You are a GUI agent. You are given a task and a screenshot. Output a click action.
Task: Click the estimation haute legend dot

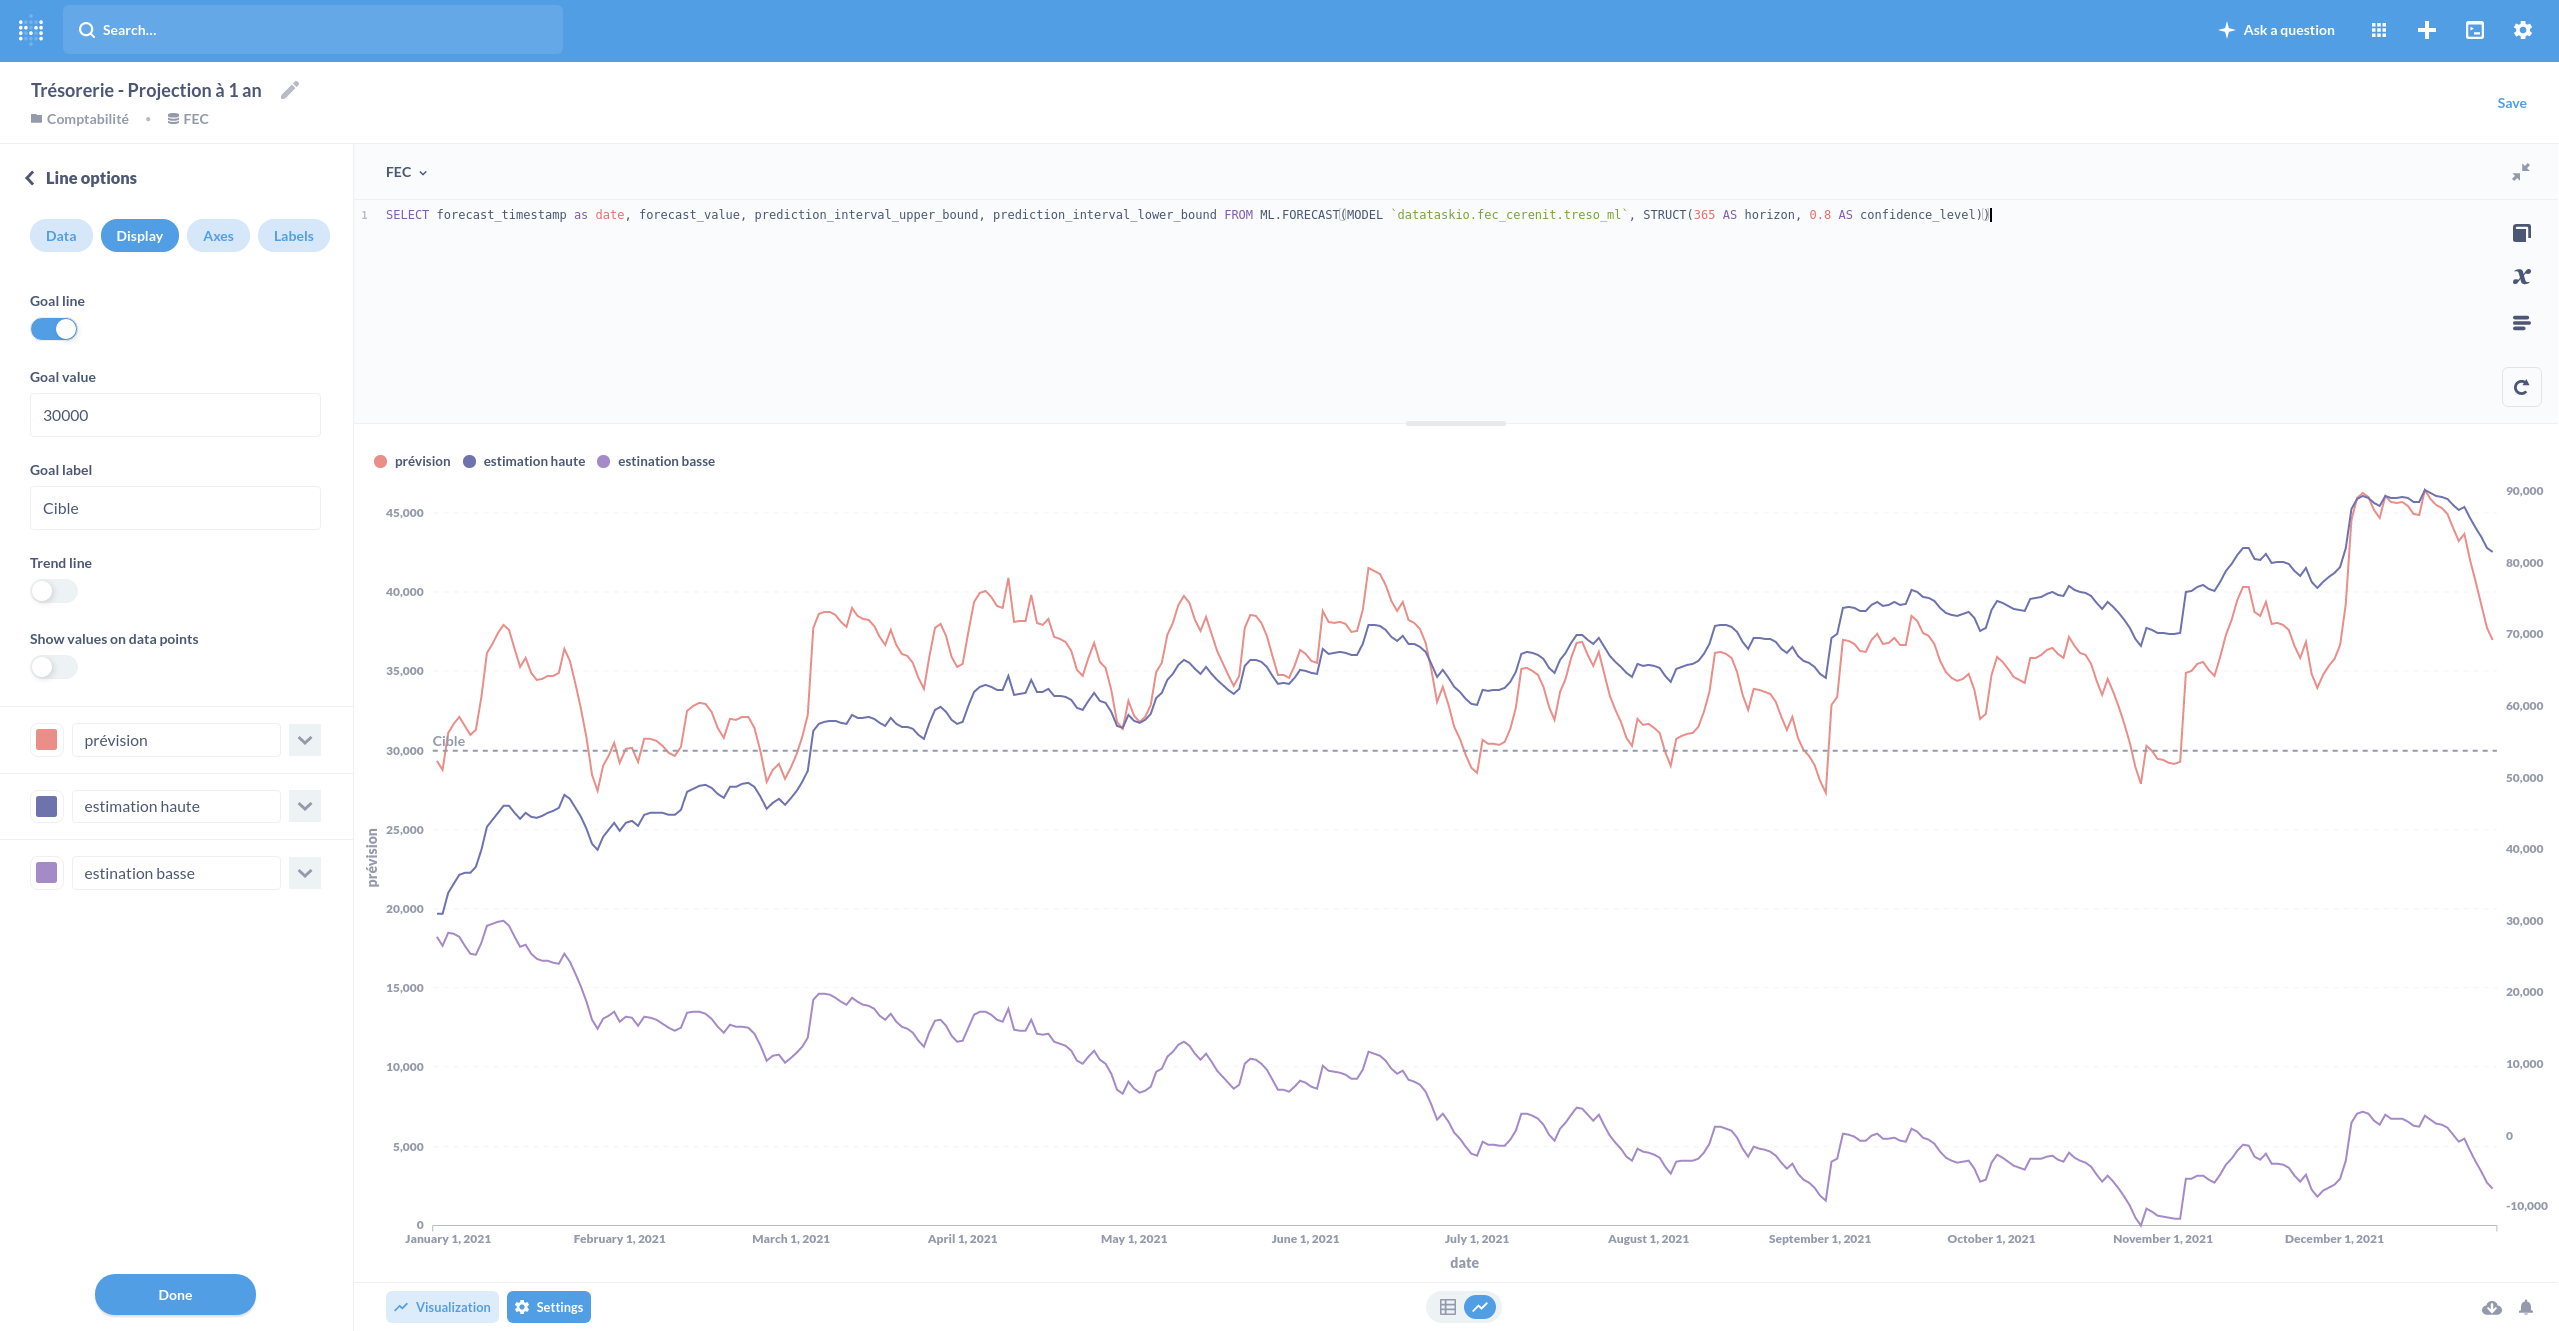click(469, 461)
